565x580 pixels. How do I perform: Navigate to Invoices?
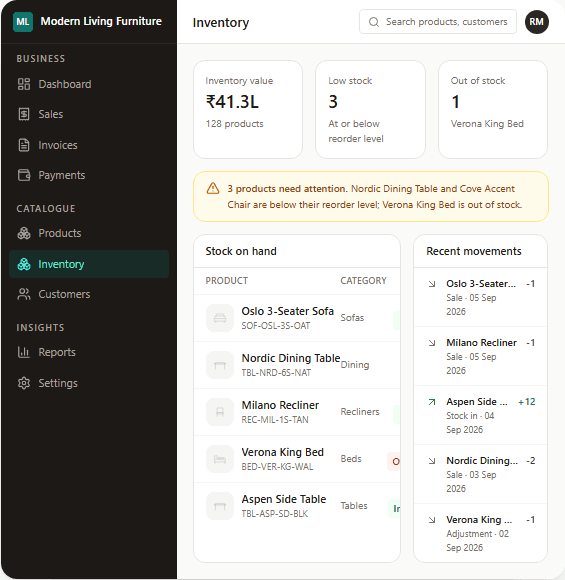pos(89,145)
